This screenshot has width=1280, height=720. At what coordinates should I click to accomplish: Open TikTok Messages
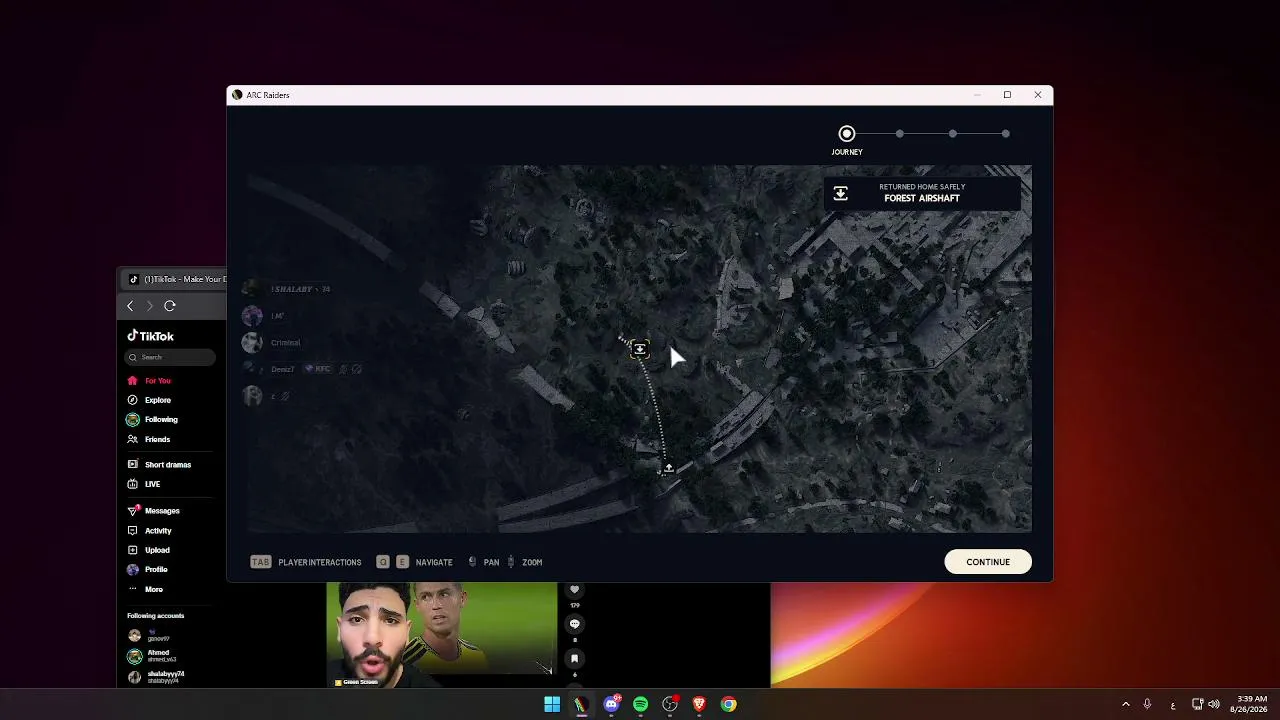(153, 511)
